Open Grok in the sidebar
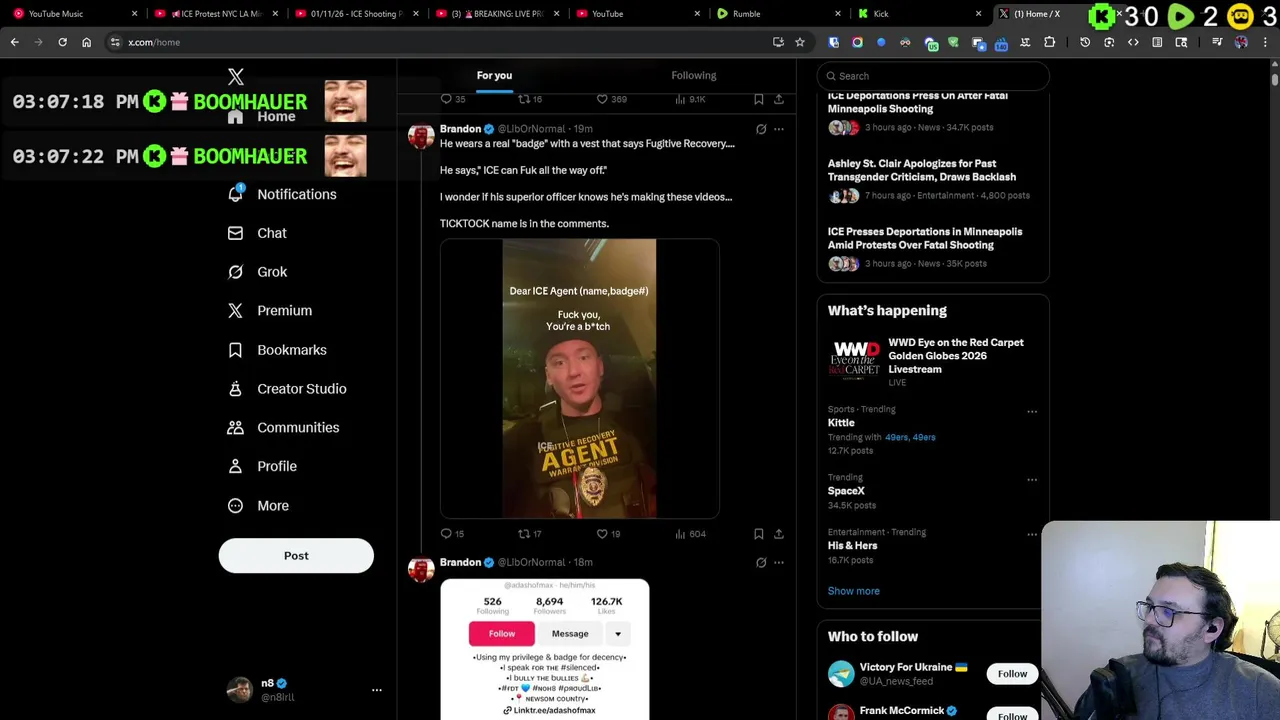 [258, 272]
